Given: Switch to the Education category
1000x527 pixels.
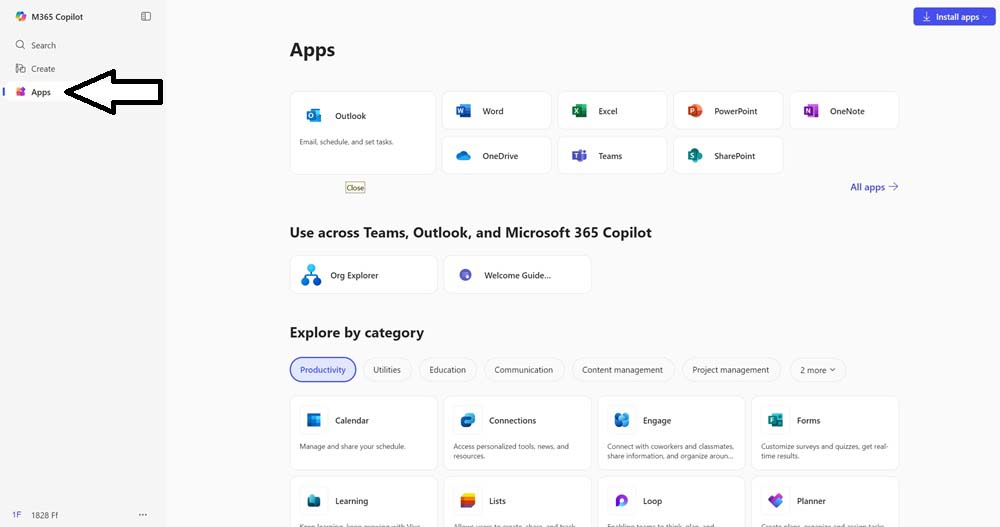Looking at the screenshot, I should [447, 370].
